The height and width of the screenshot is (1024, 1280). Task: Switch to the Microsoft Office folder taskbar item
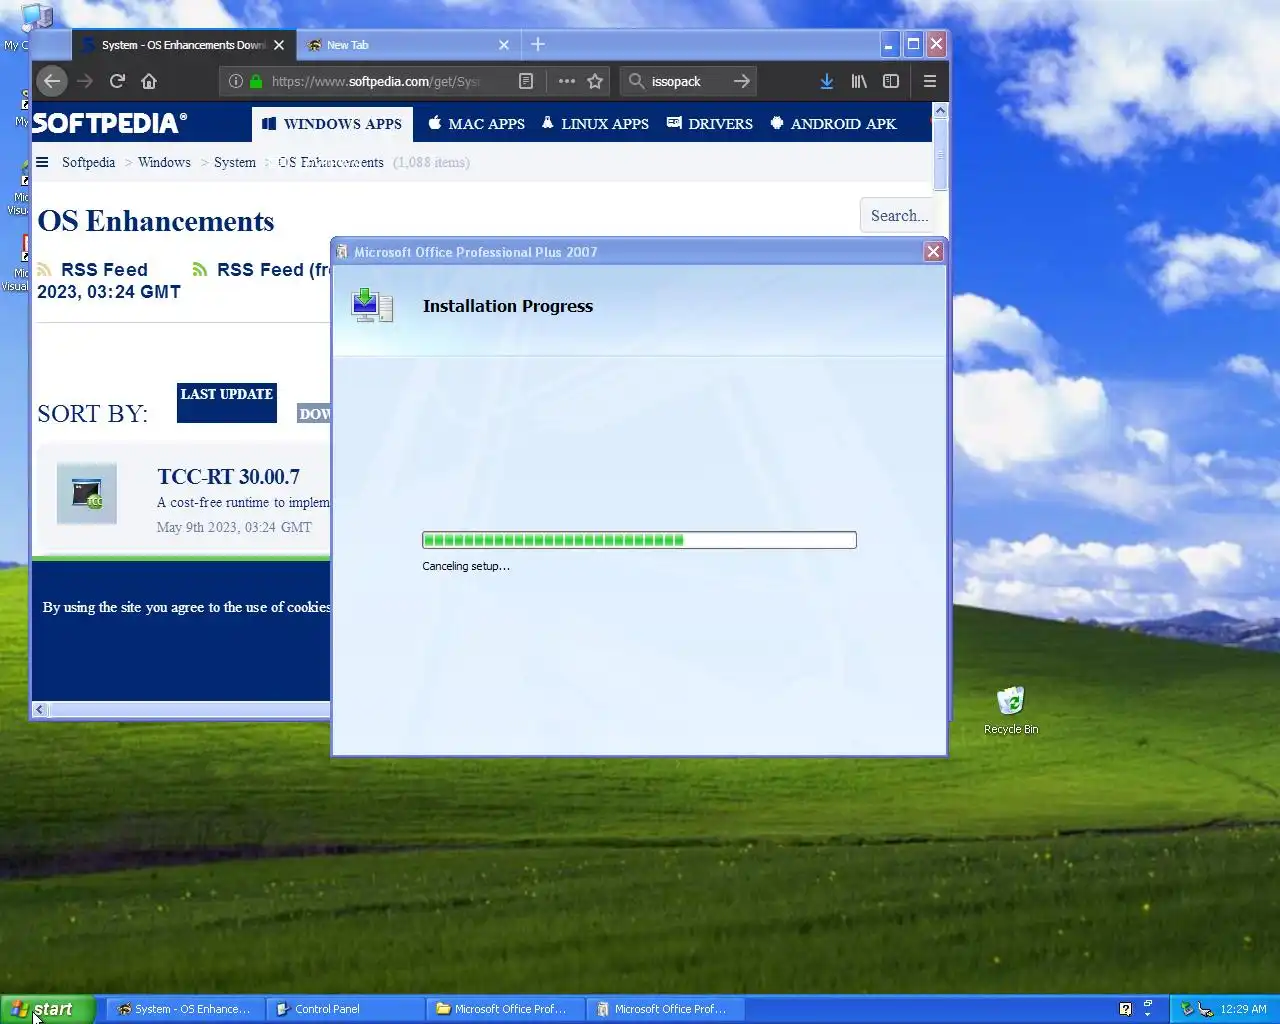[x=505, y=1009]
